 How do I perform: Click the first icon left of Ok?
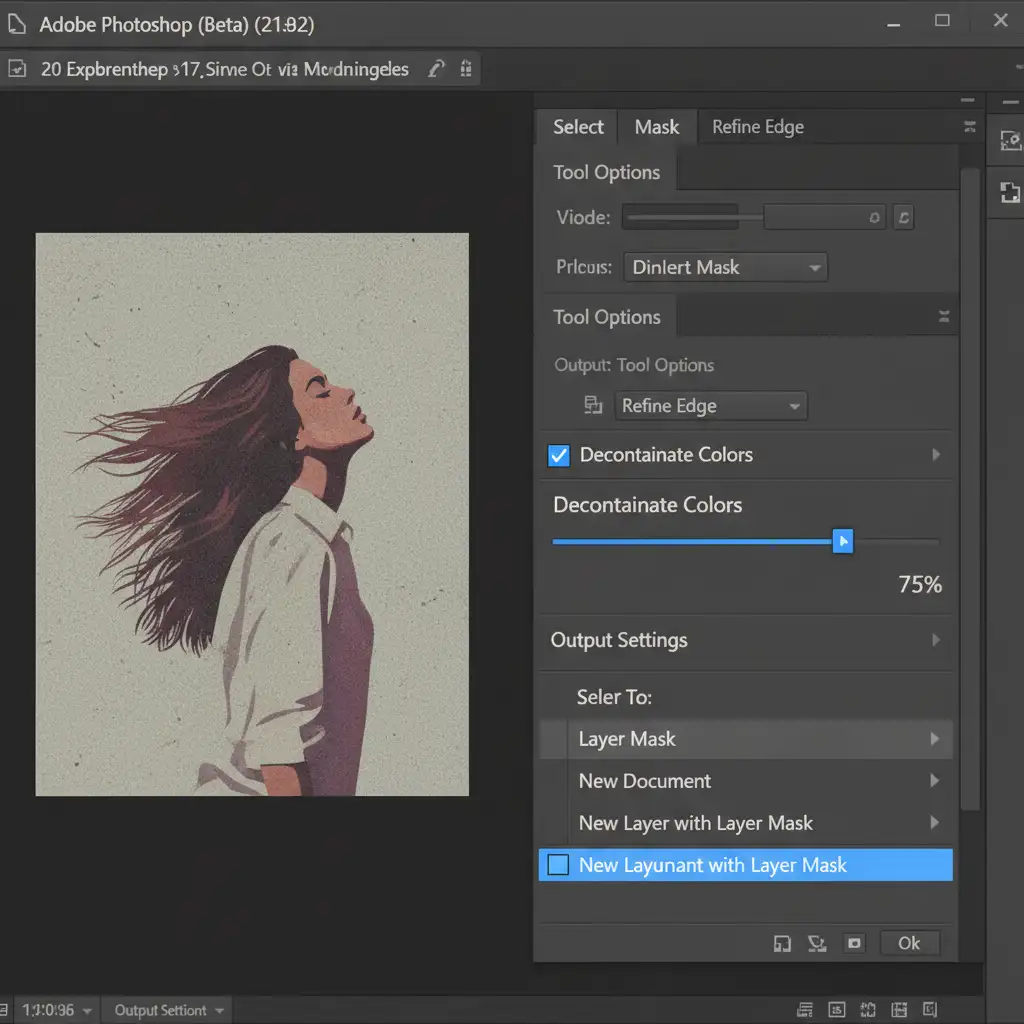pyautogui.click(x=783, y=943)
